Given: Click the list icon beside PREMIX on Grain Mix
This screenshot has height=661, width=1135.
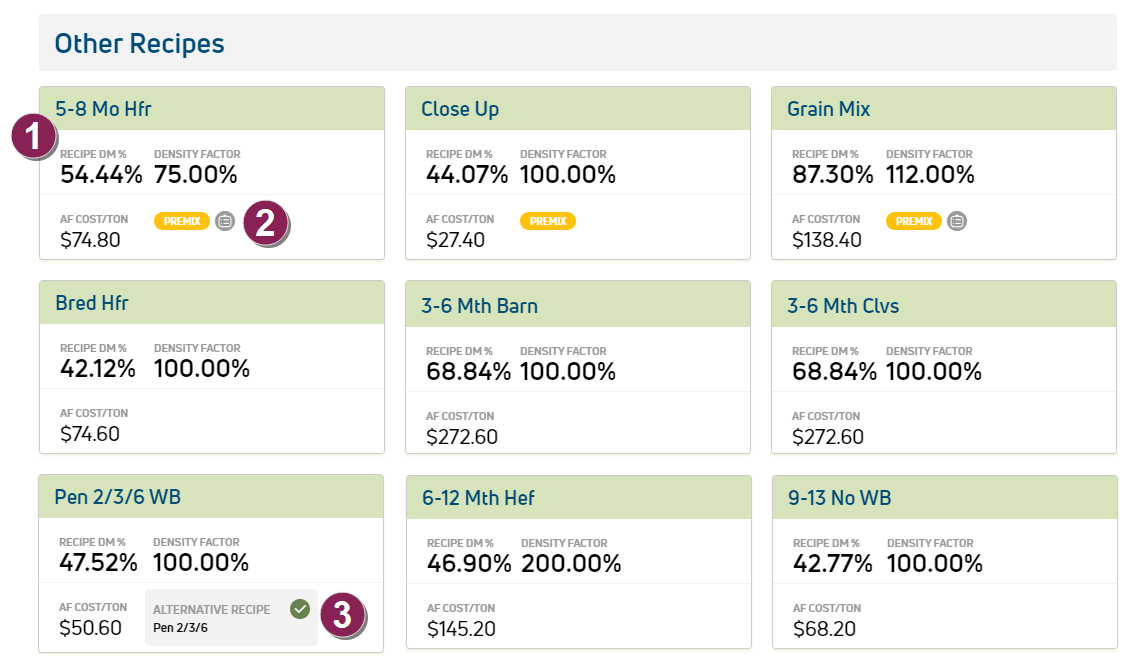Looking at the screenshot, I should point(957,221).
